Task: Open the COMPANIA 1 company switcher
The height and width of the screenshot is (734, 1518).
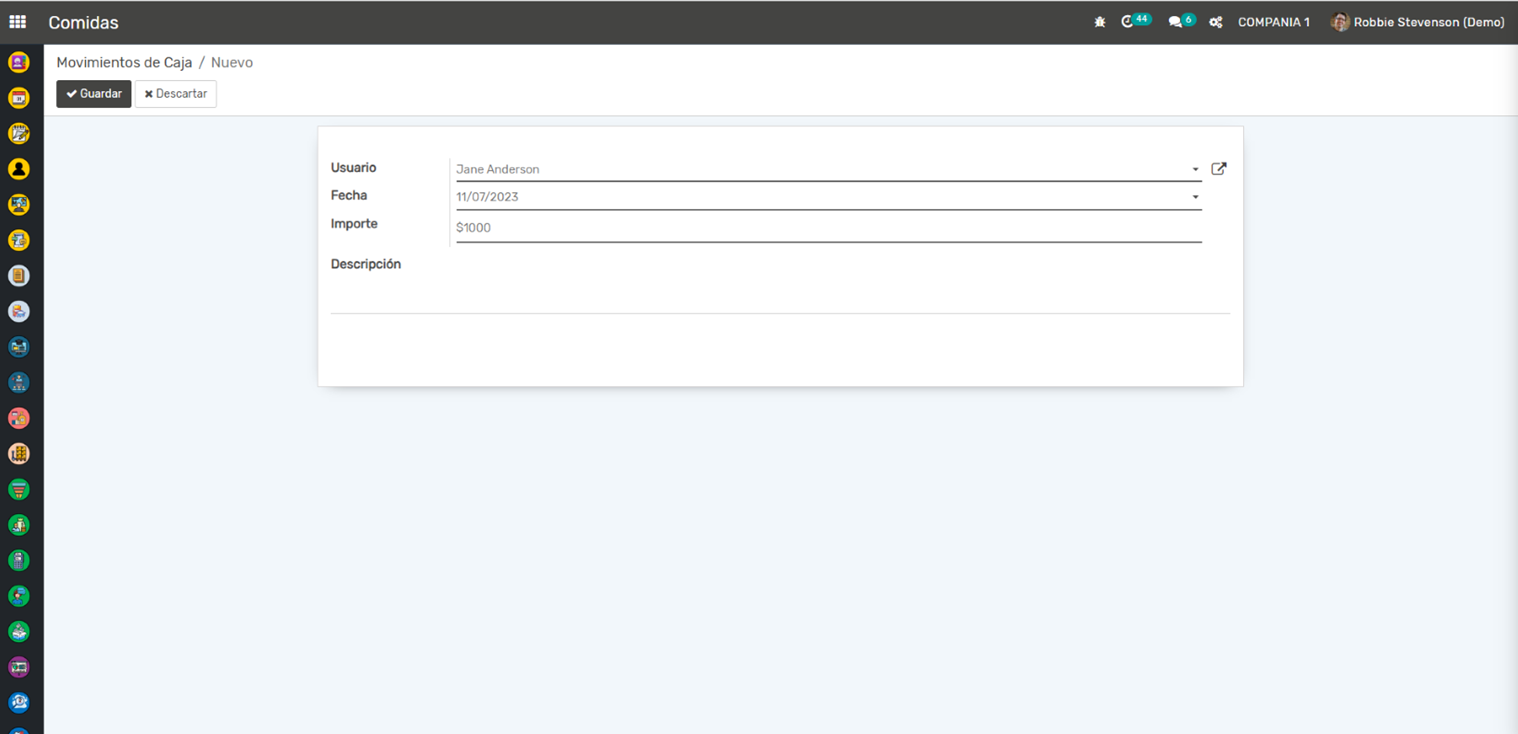Action: tap(1273, 22)
